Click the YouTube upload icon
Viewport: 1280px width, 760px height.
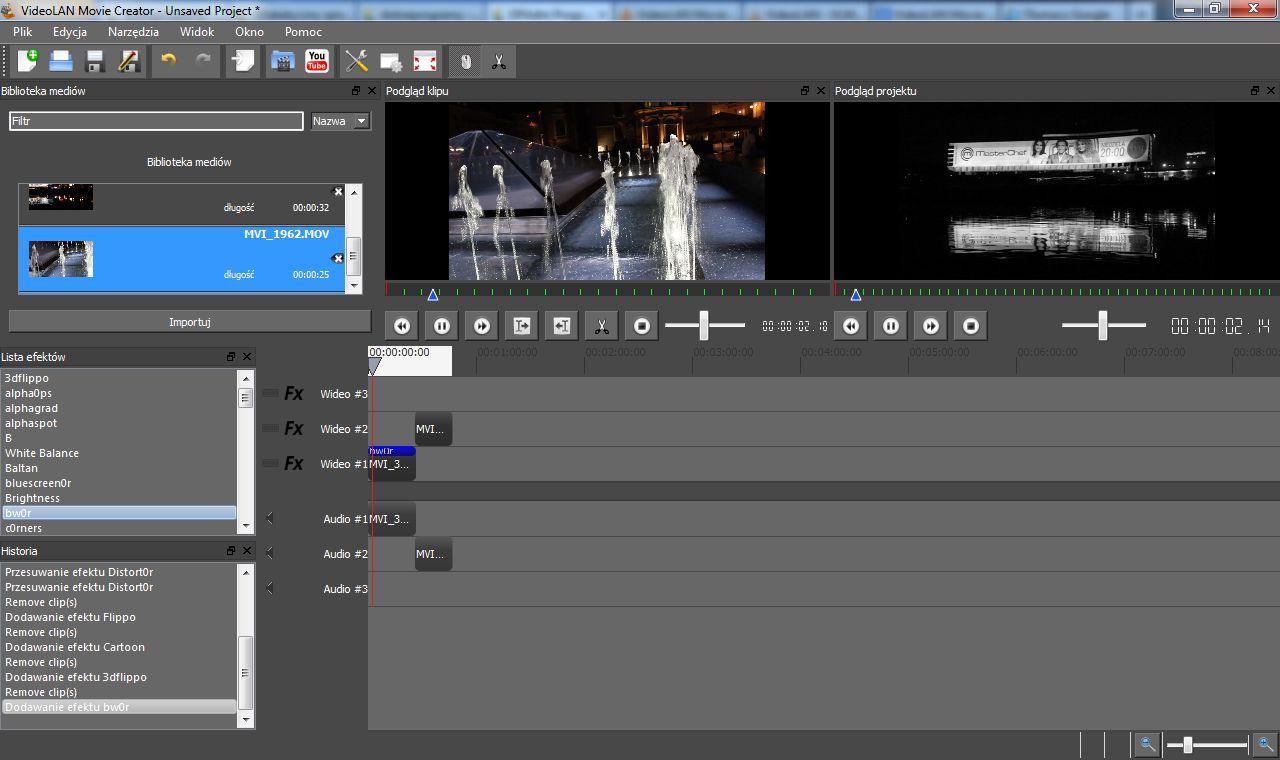pos(316,61)
